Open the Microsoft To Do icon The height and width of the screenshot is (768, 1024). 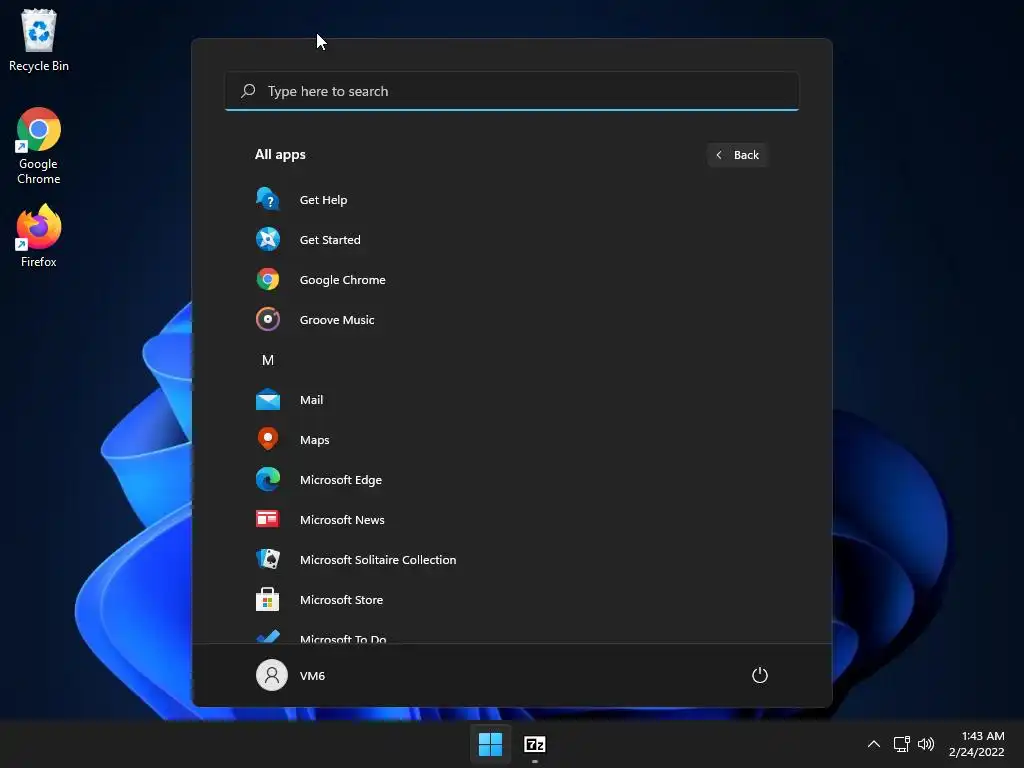click(x=268, y=636)
